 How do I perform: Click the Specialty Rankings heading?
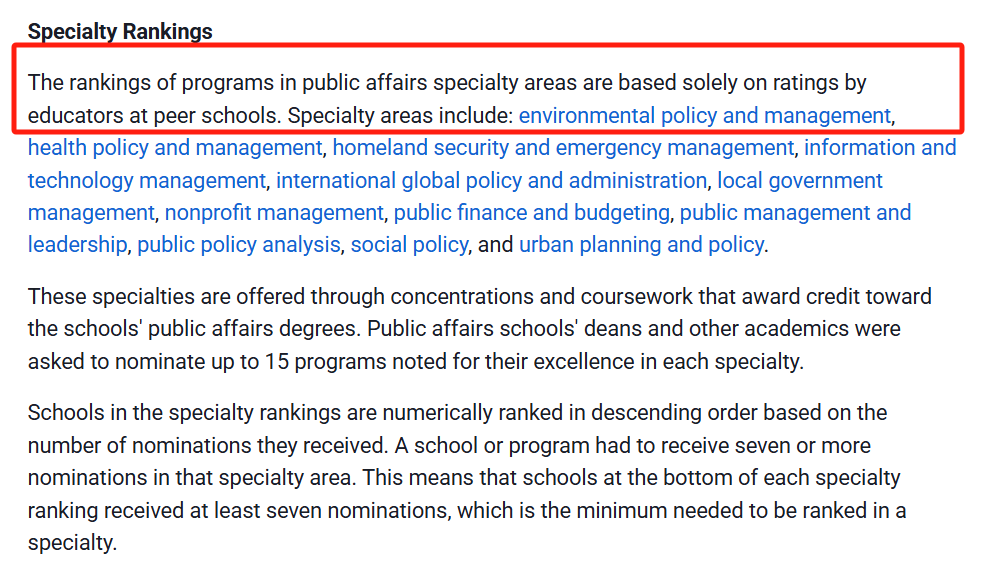pos(120,31)
